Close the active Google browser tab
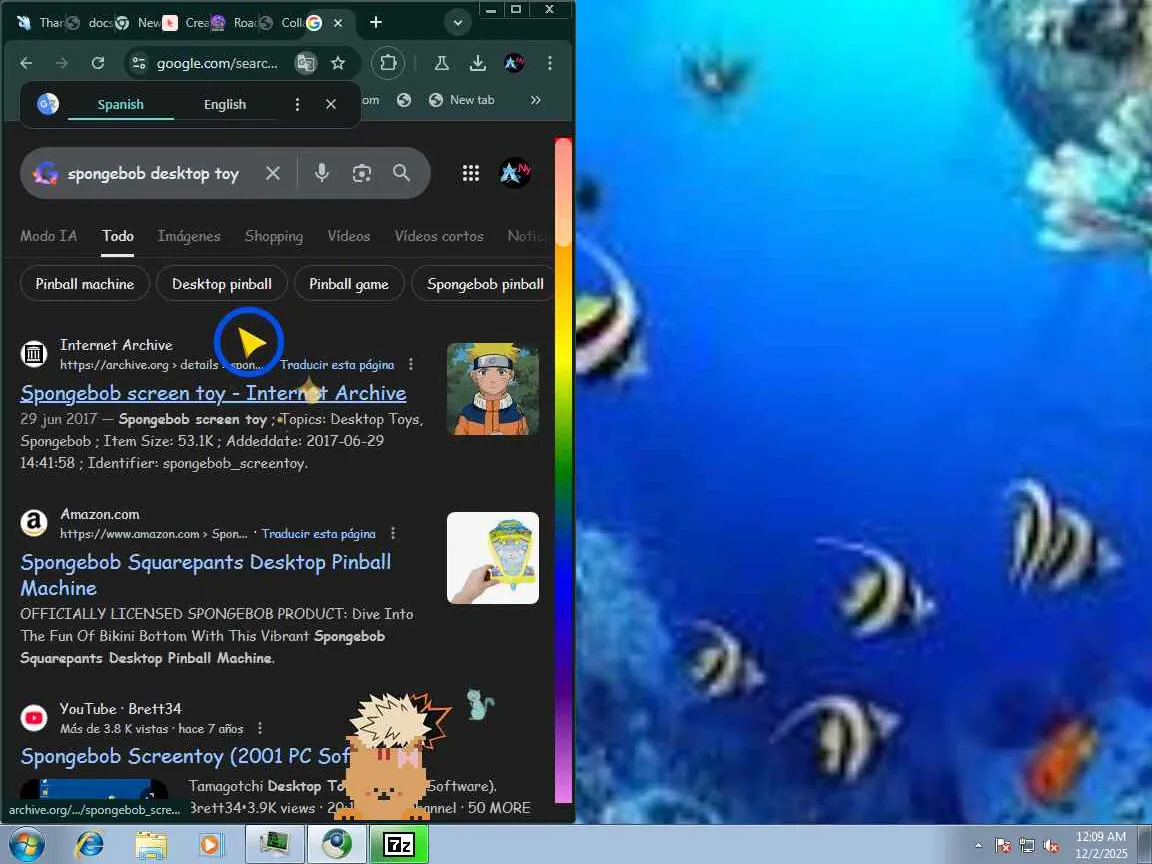 338,23
